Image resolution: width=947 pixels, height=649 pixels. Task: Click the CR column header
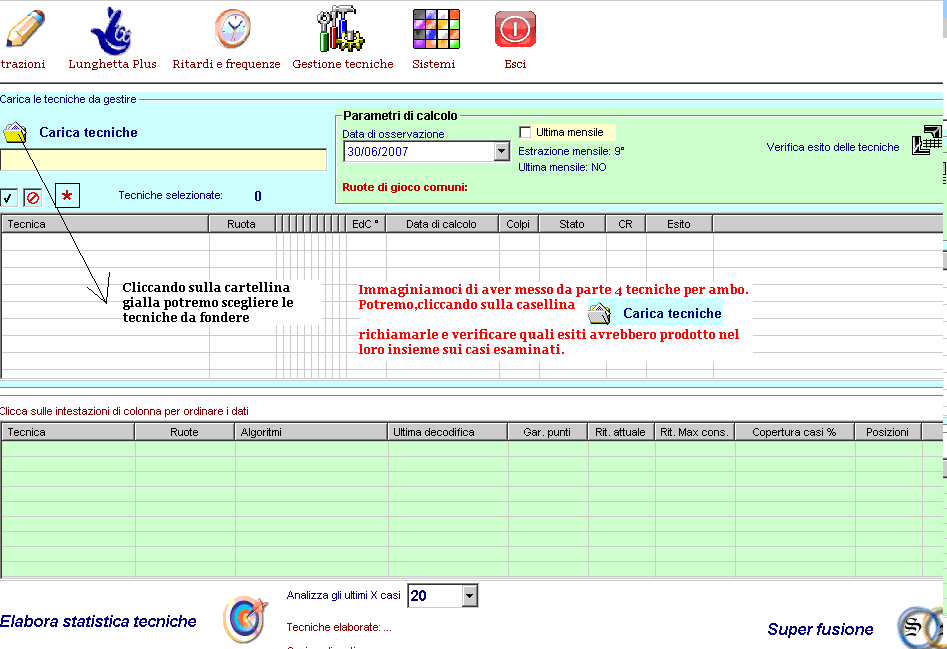click(x=625, y=224)
